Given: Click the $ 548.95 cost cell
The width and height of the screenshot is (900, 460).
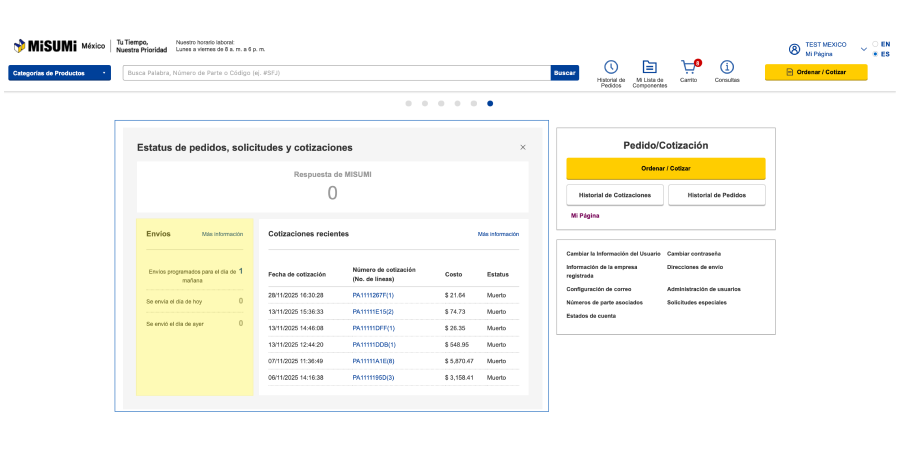Looking at the screenshot, I should 457,345.
